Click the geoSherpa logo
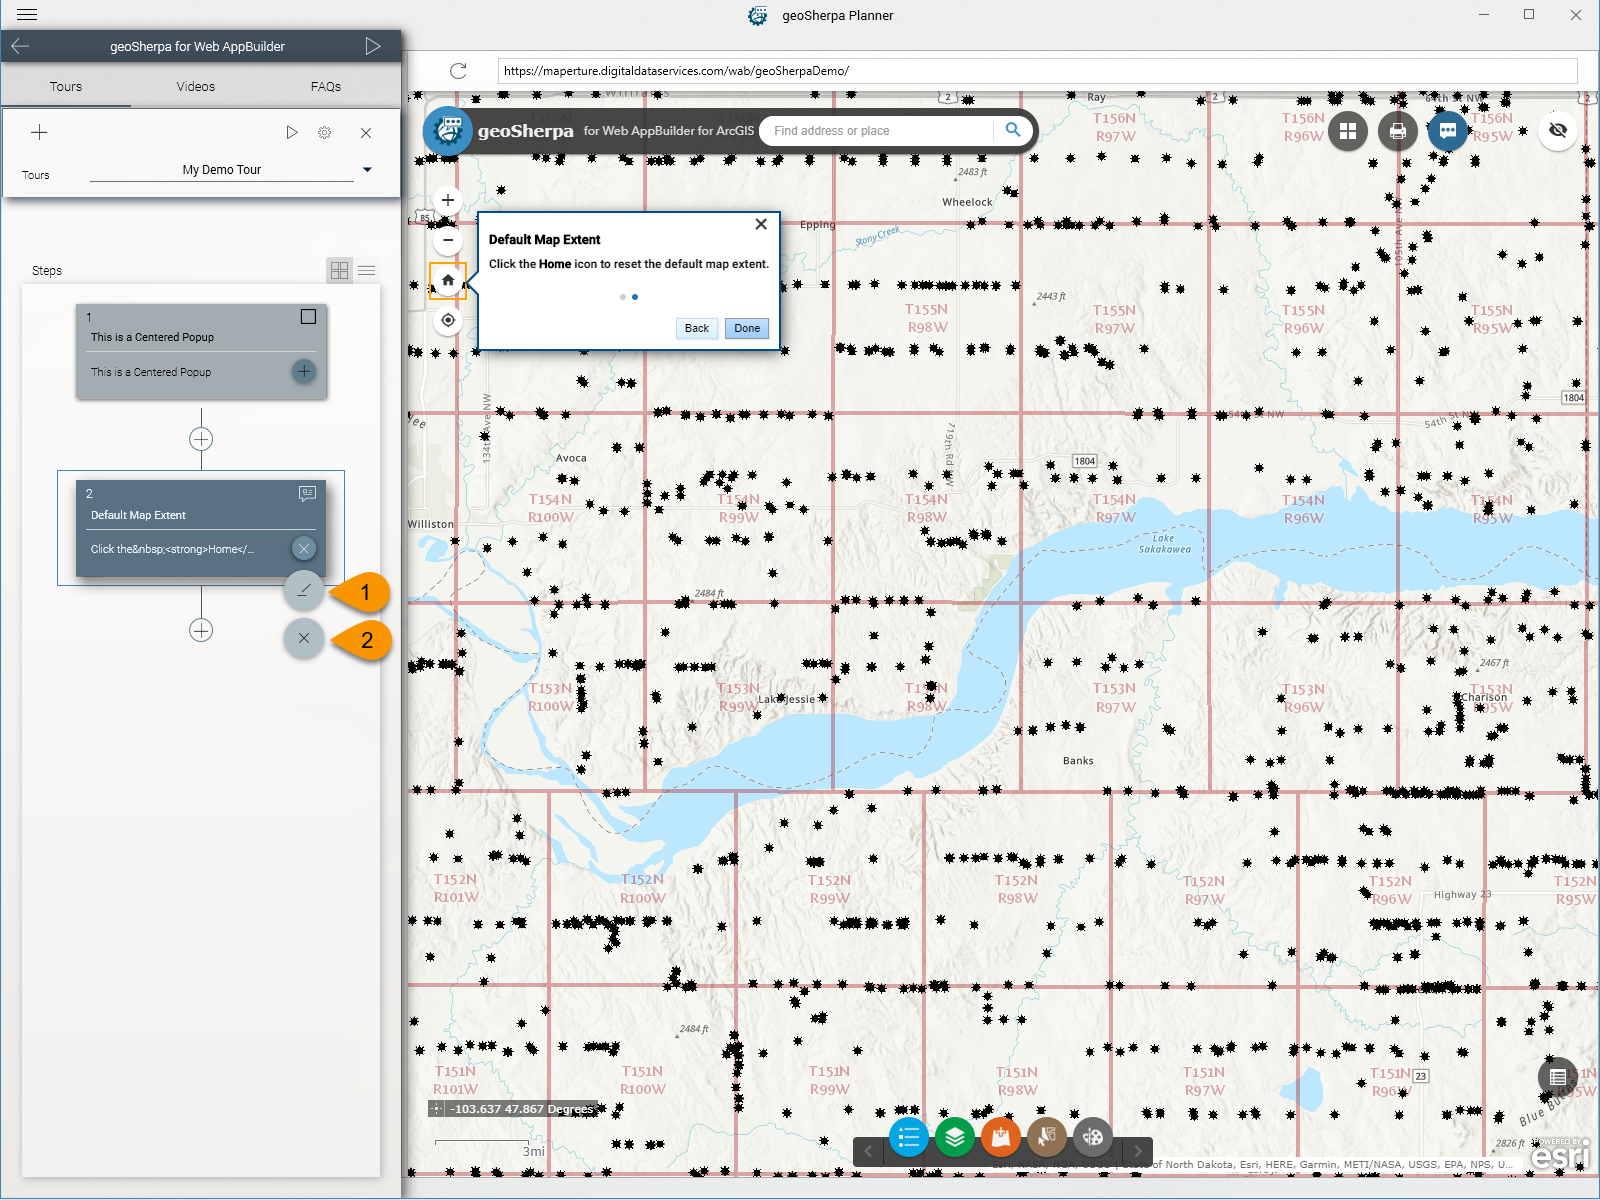 448,130
